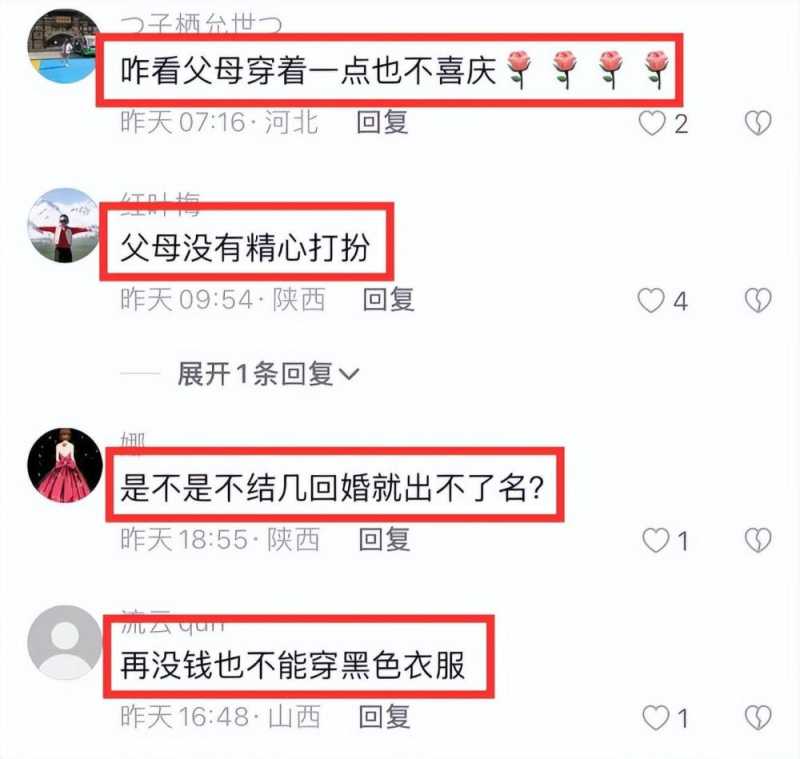This screenshot has width=800, height=759.
Task: Select comment text 咋看父母穿着一点也不喜庆
Action: (308, 70)
